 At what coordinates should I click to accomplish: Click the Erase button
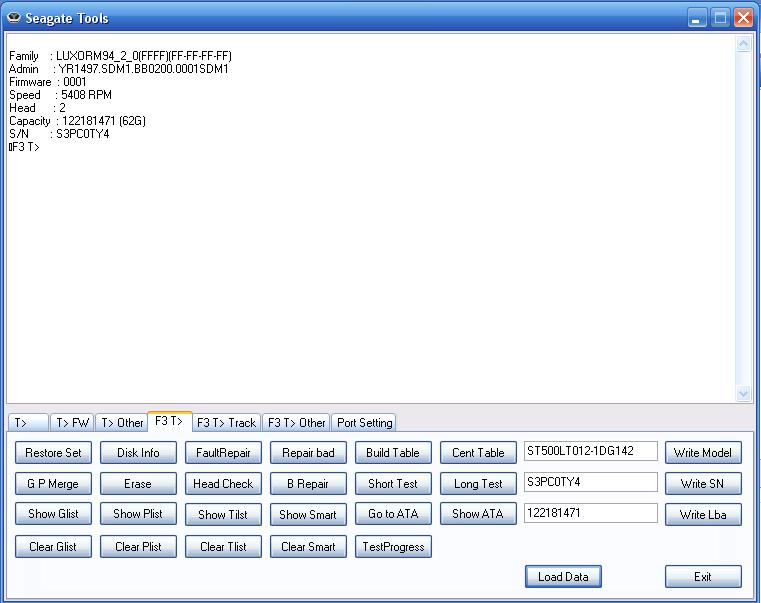tap(138, 484)
